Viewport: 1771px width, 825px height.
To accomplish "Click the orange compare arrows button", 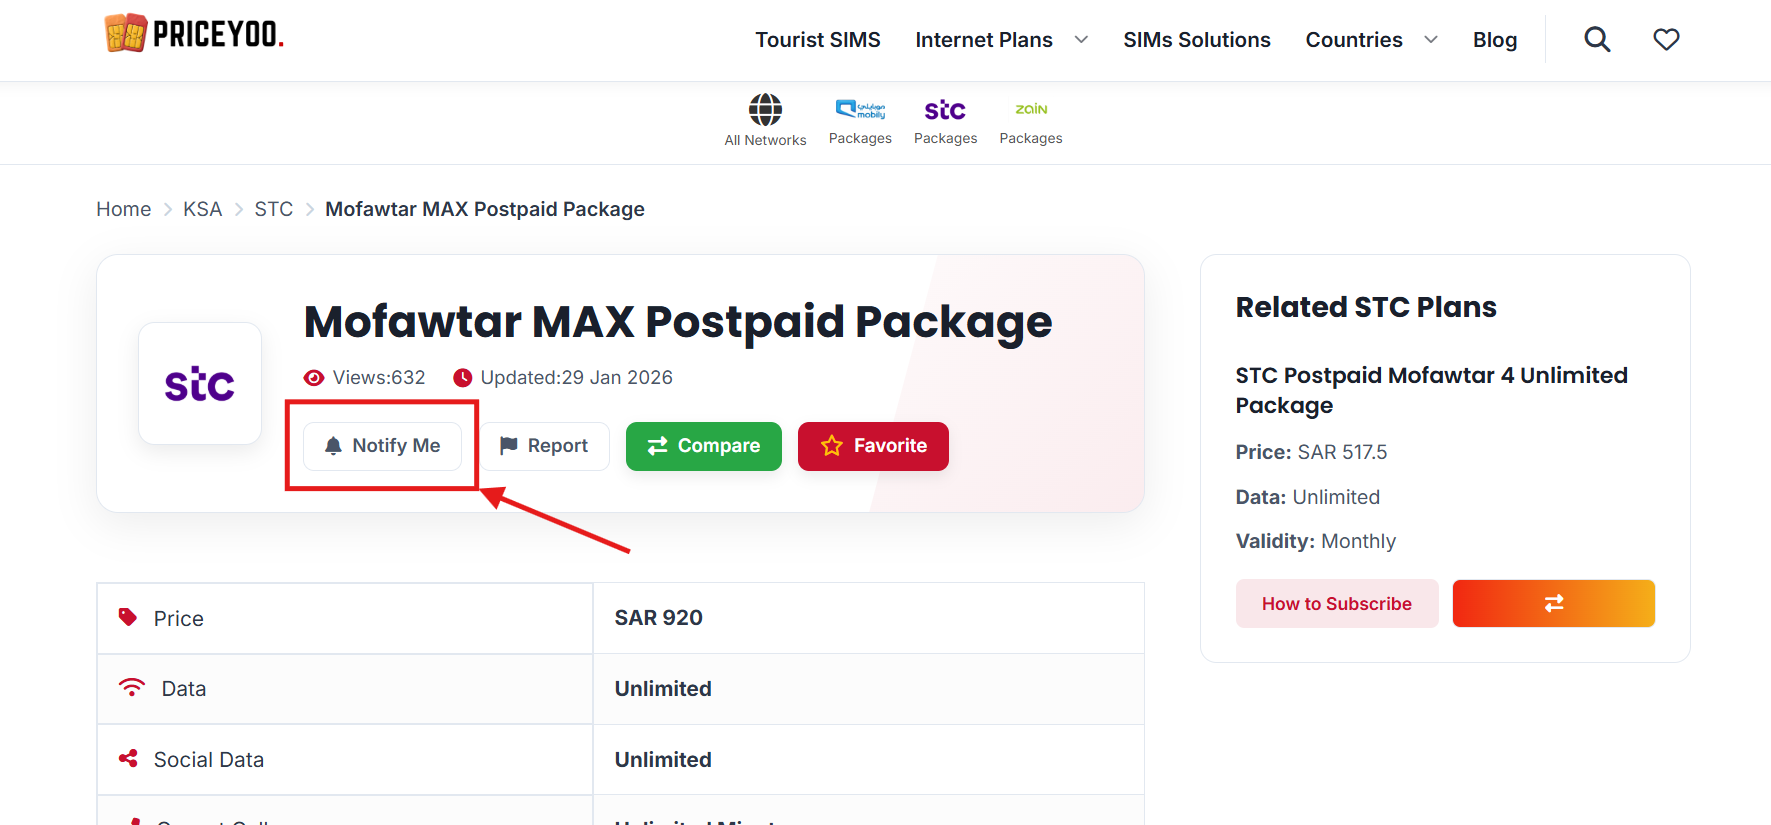I will (1553, 603).
